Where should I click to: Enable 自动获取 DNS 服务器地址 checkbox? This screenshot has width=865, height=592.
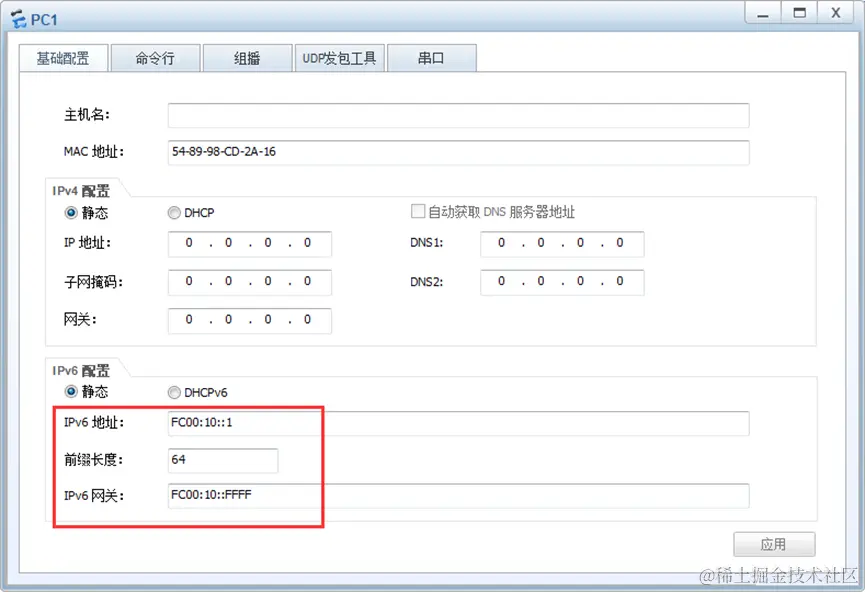pos(418,211)
